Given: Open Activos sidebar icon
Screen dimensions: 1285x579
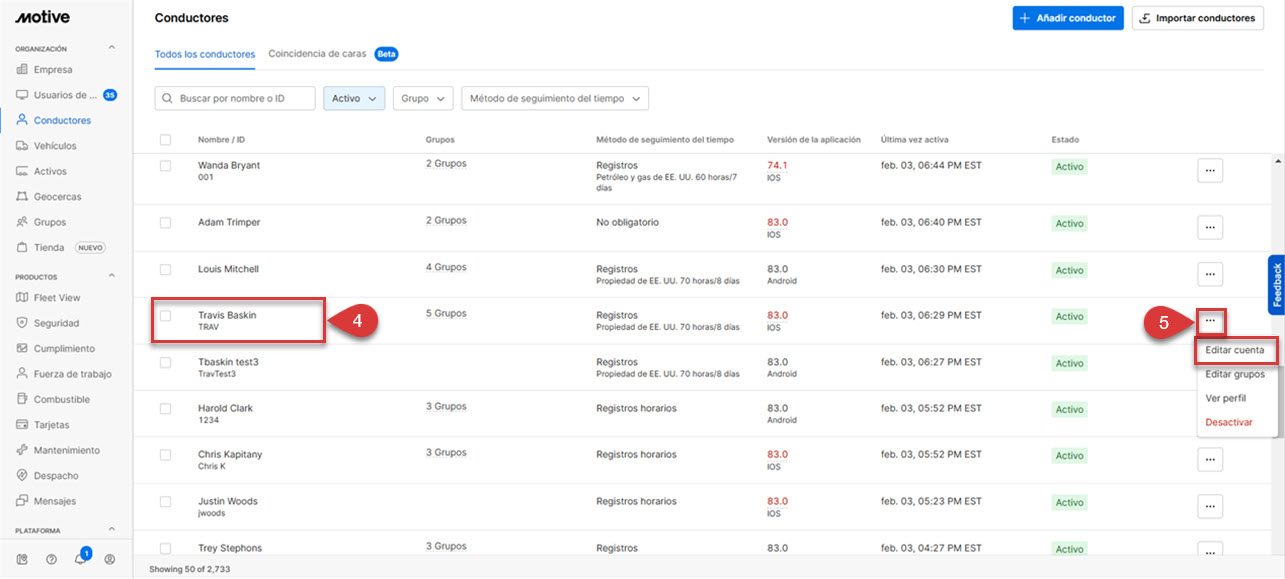Looking at the screenshot, I should coord(22,171).
